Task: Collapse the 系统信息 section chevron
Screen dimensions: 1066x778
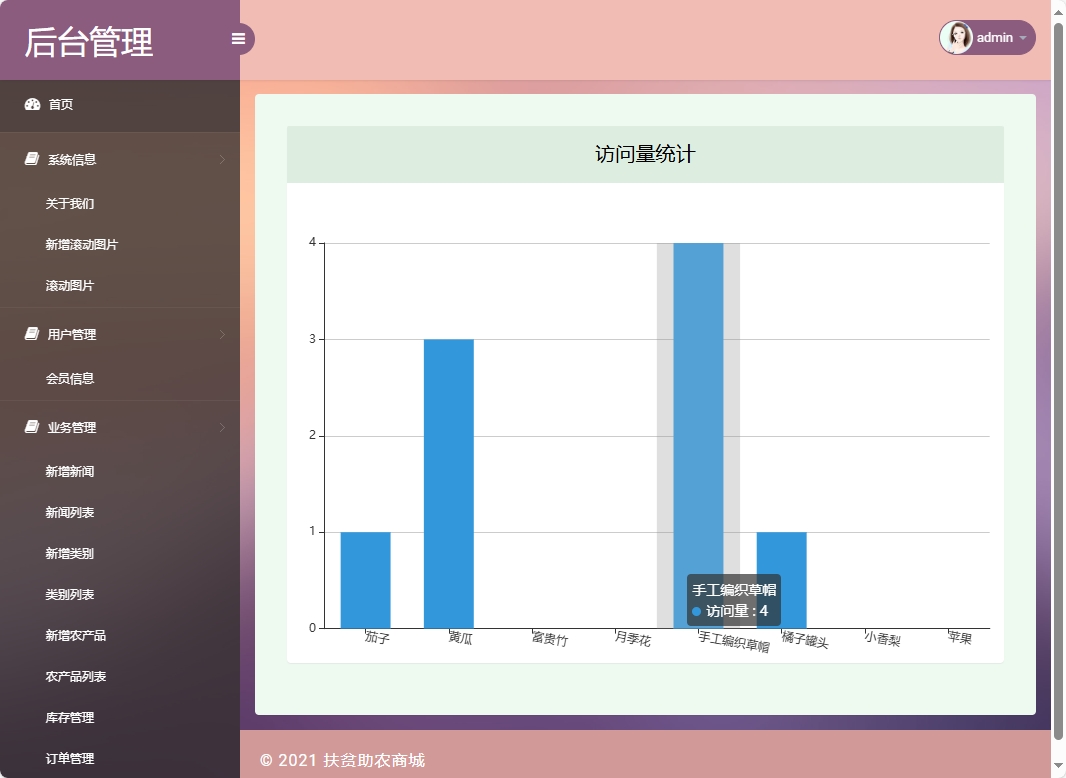Action: pyautogui.click(x=222, y=159)
